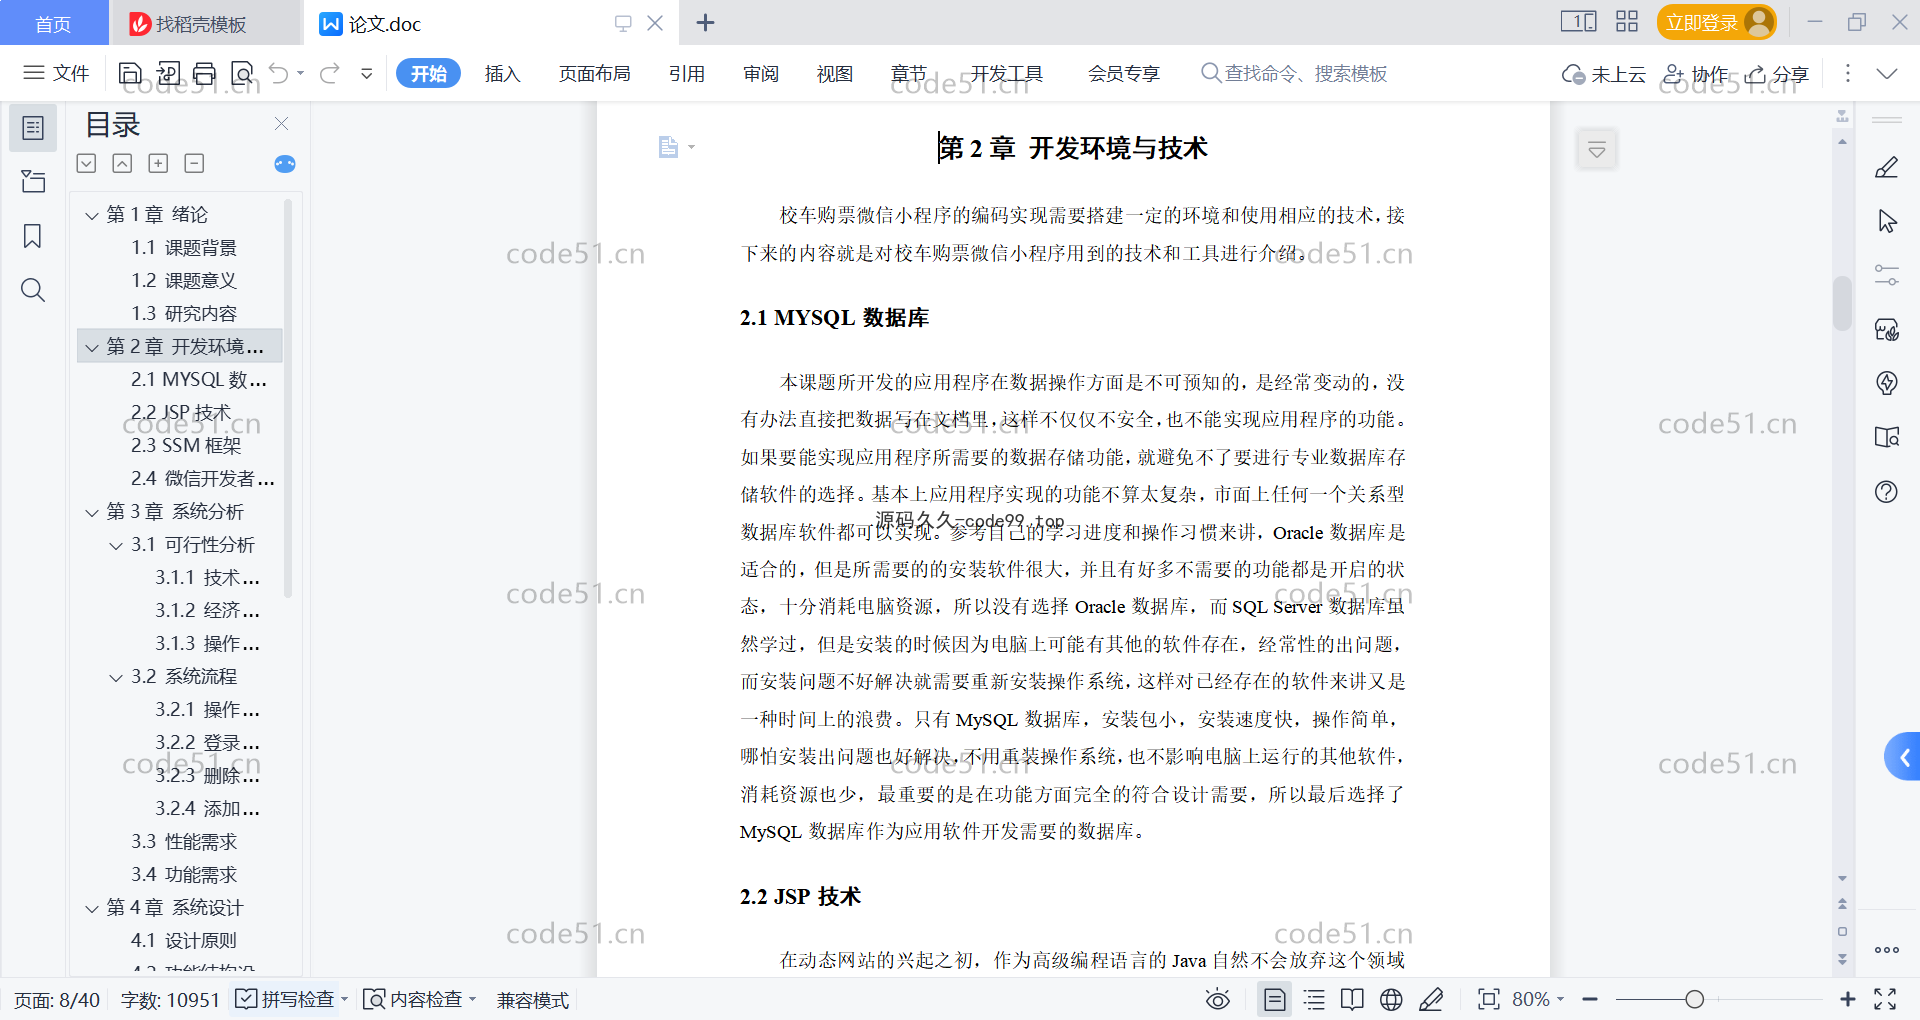
Task: Open the chapter navigation icon in sidebar
Action: click(x=33, y=181)
